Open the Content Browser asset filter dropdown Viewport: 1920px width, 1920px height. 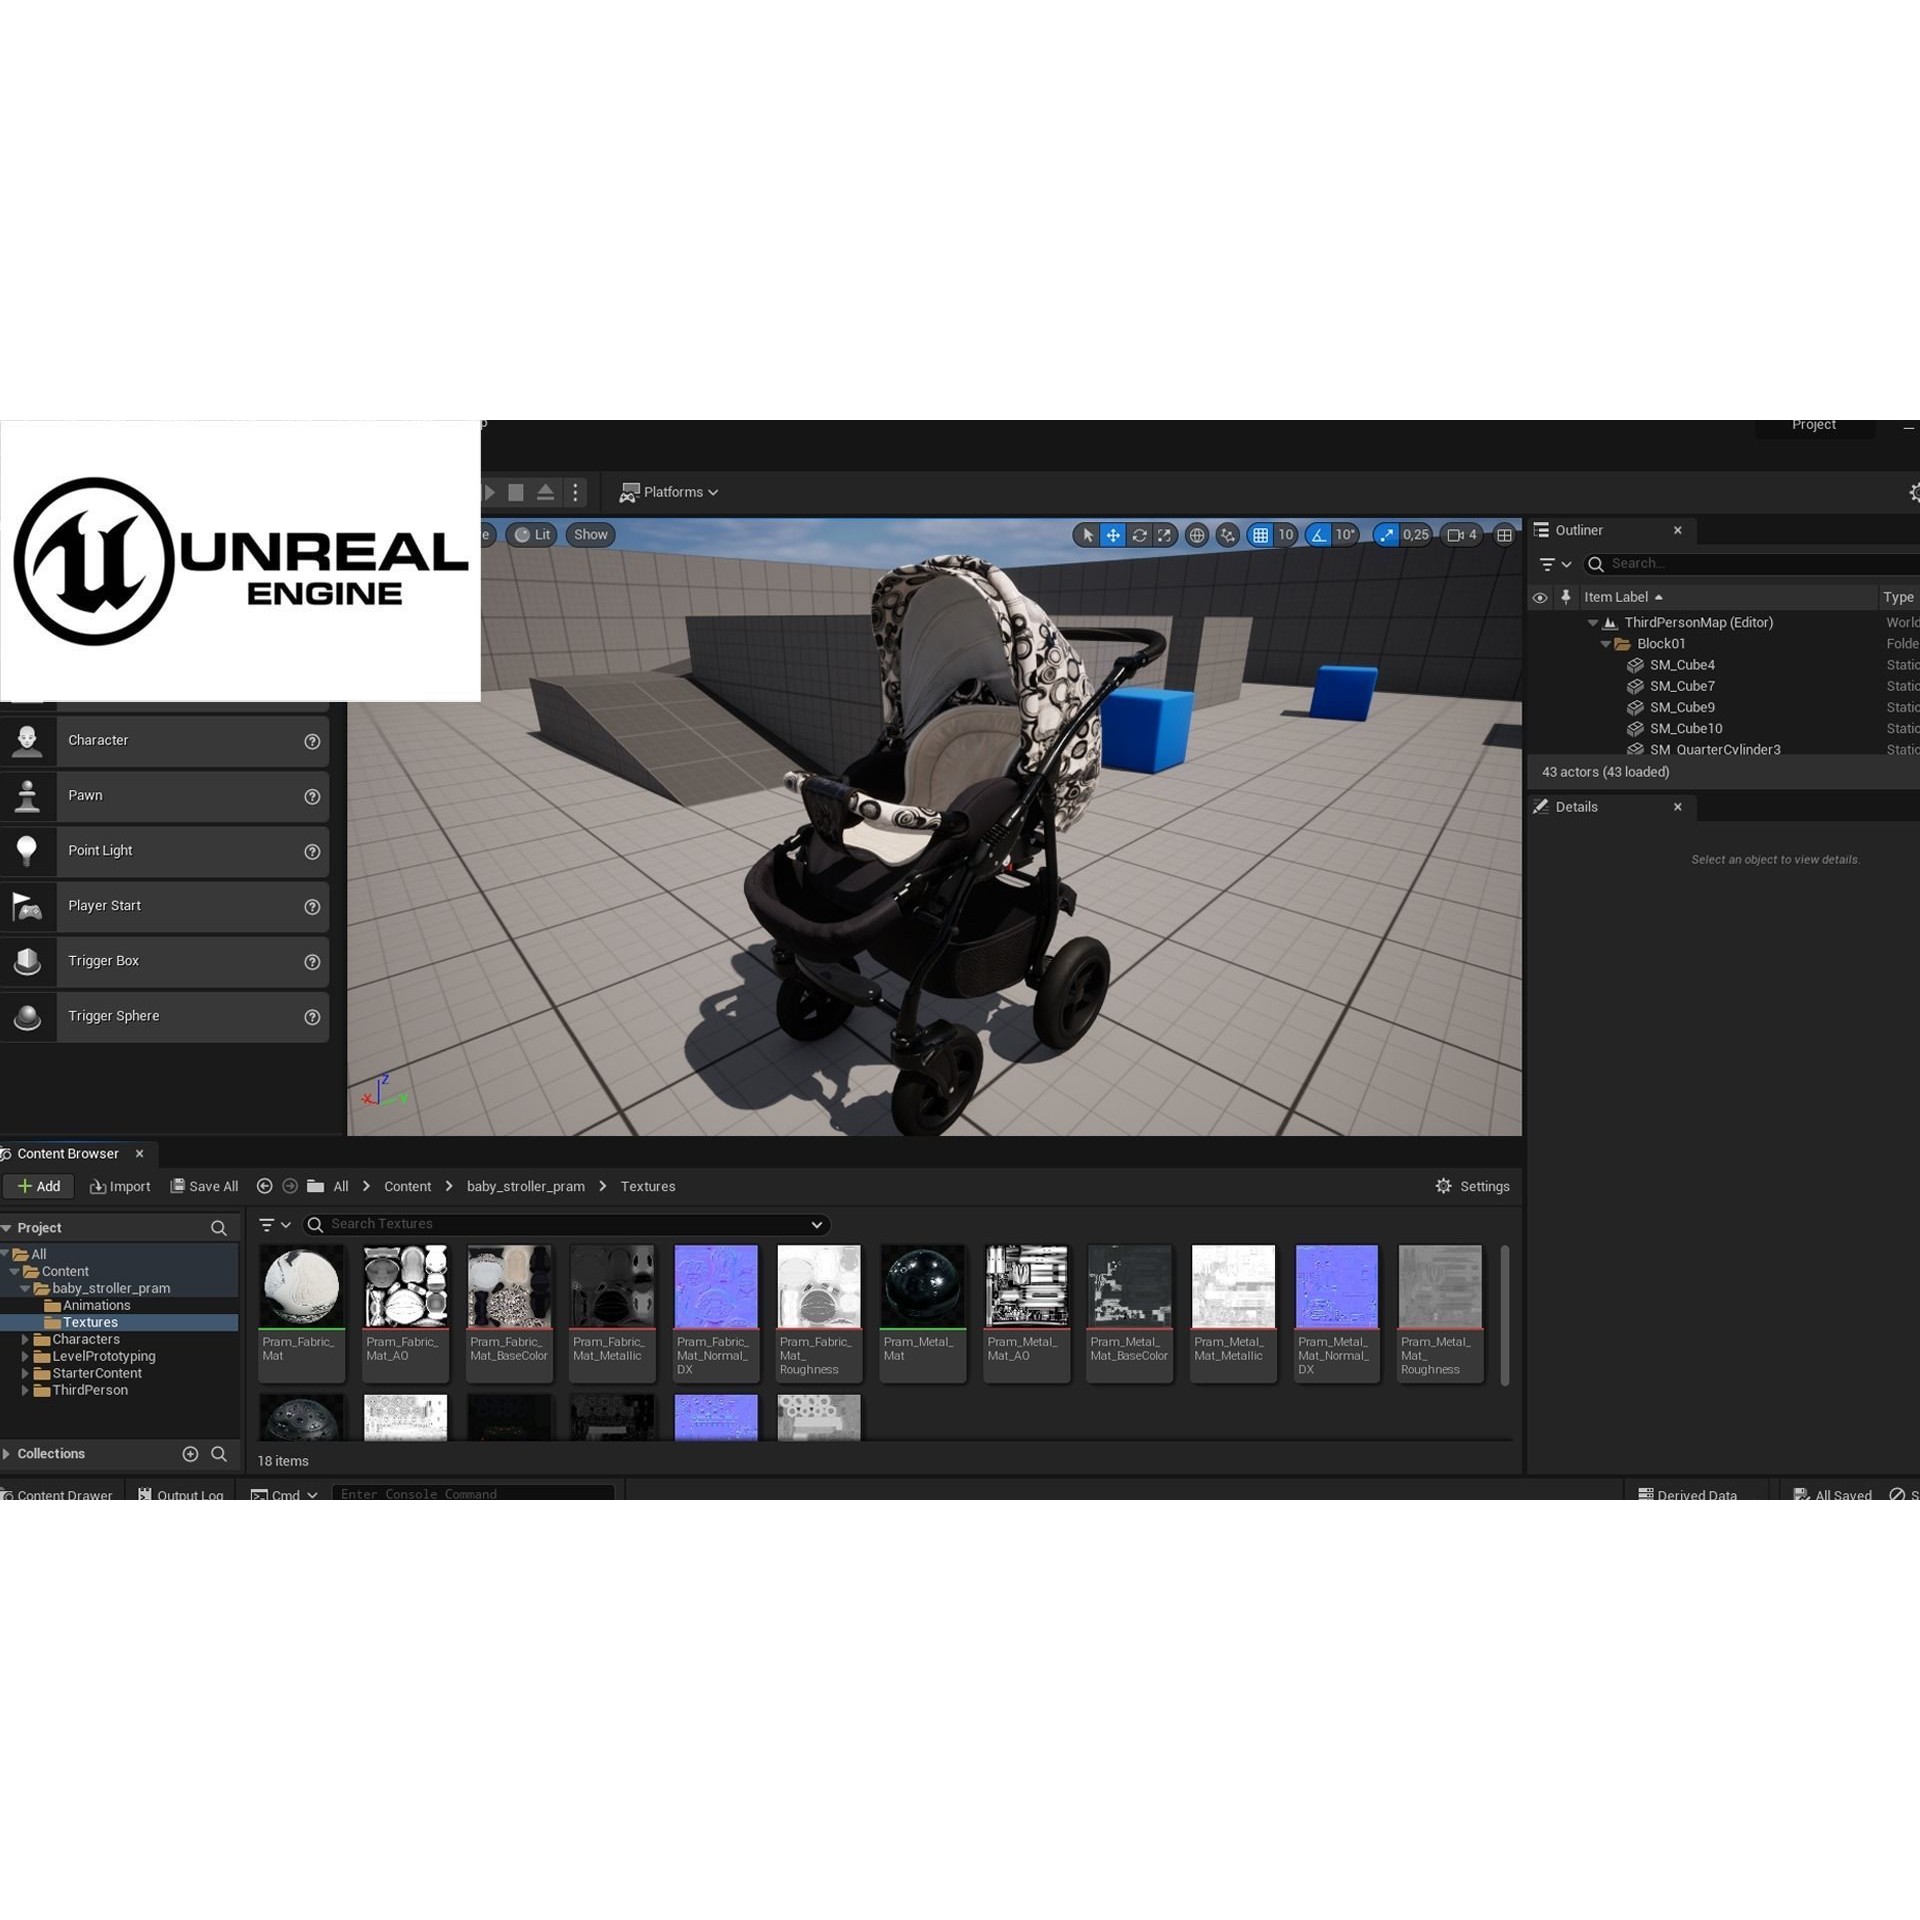pos(274,1225)
